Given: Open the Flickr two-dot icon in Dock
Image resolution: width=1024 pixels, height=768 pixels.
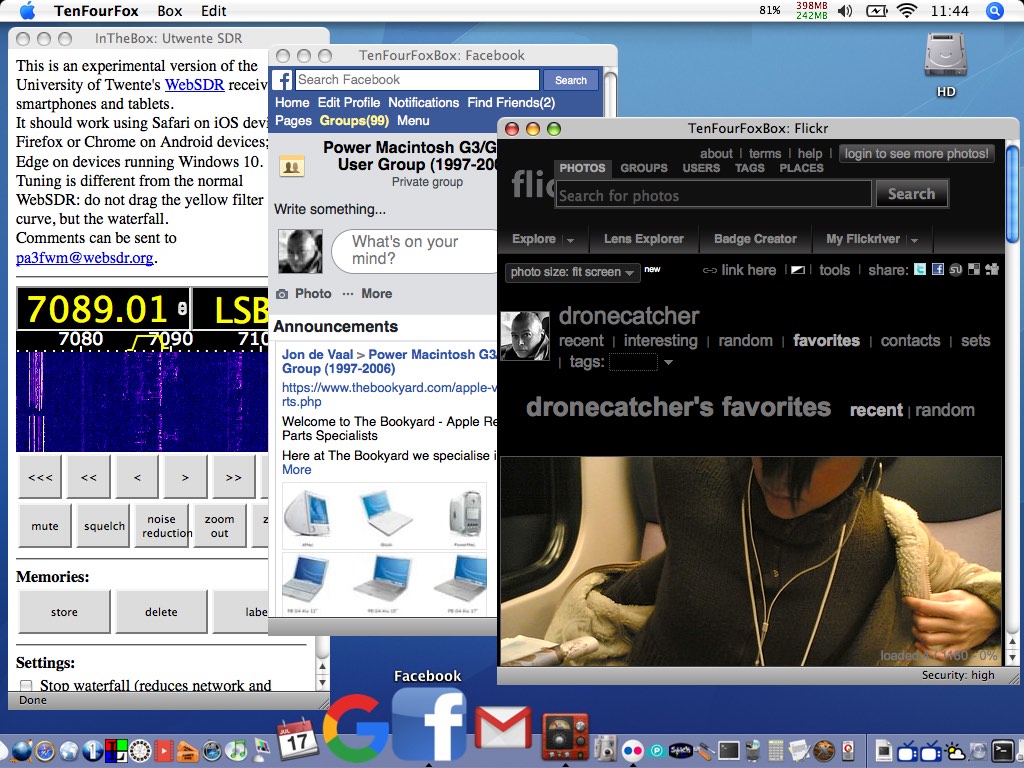Looking at the screenshot, I should [632, 751].
